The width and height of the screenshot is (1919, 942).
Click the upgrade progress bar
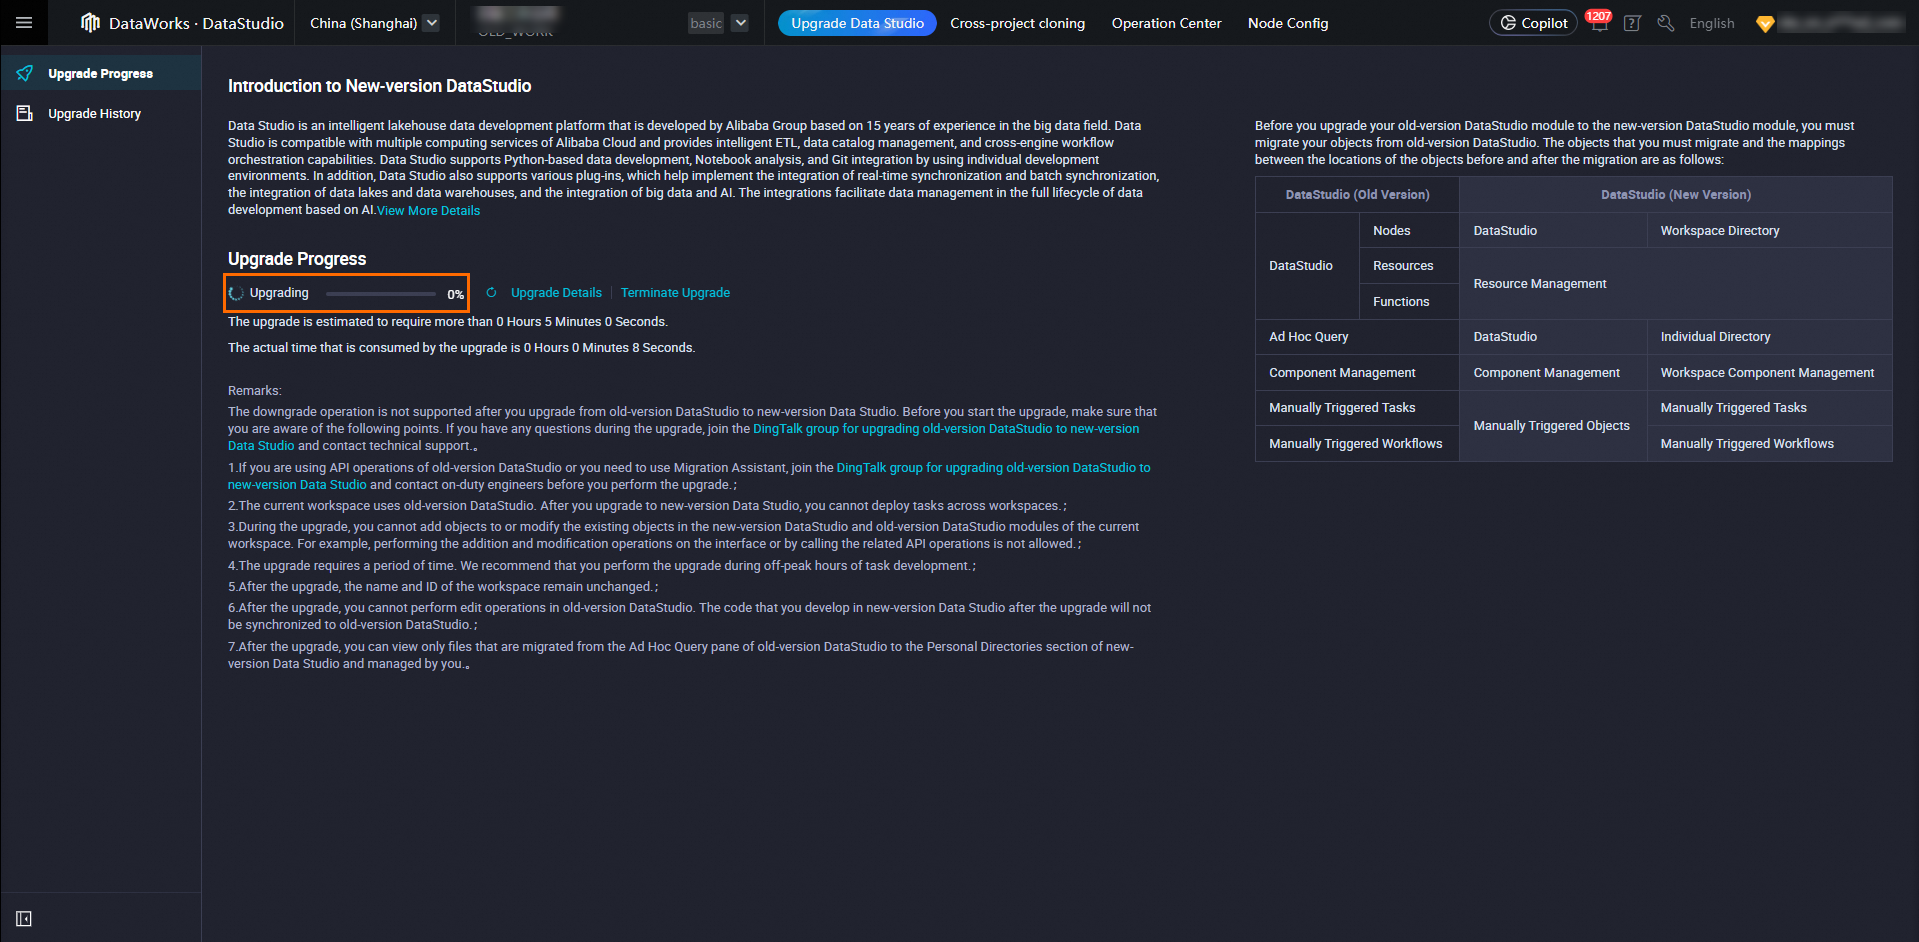coord(381,294)
